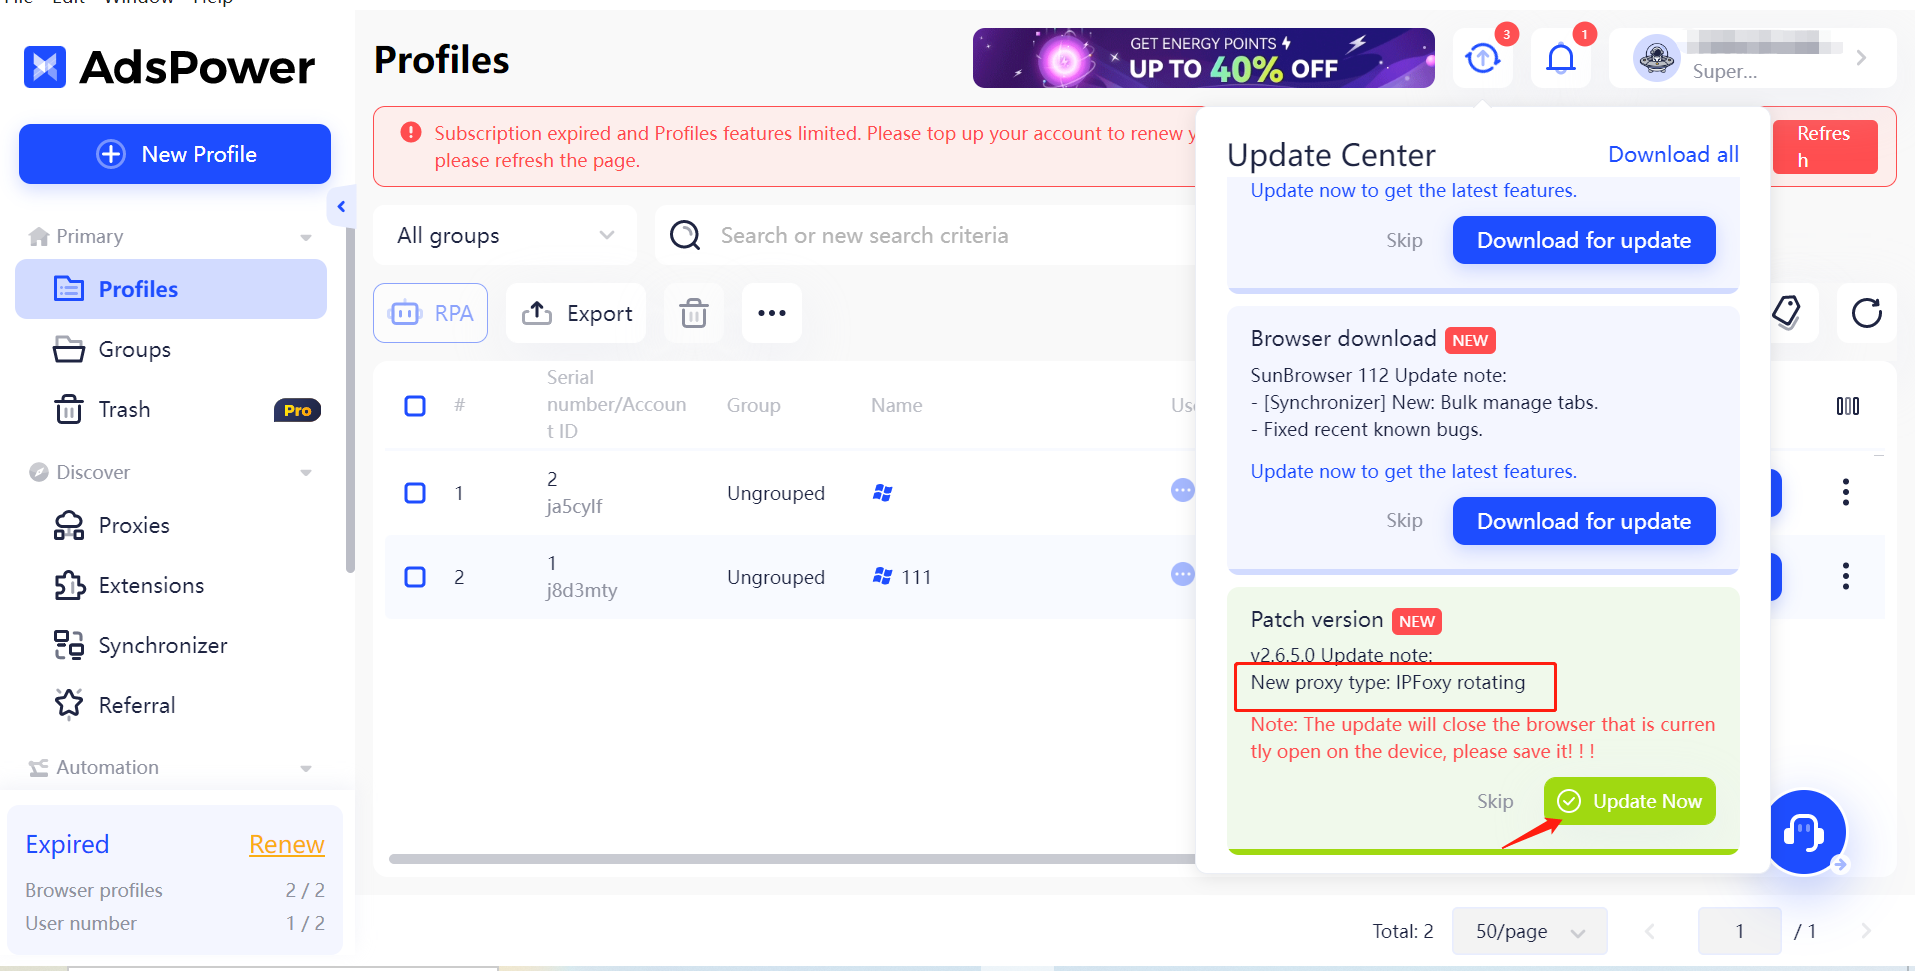
Task: Click the Get Energy Points banner
Action: [x=1204, y=58]
